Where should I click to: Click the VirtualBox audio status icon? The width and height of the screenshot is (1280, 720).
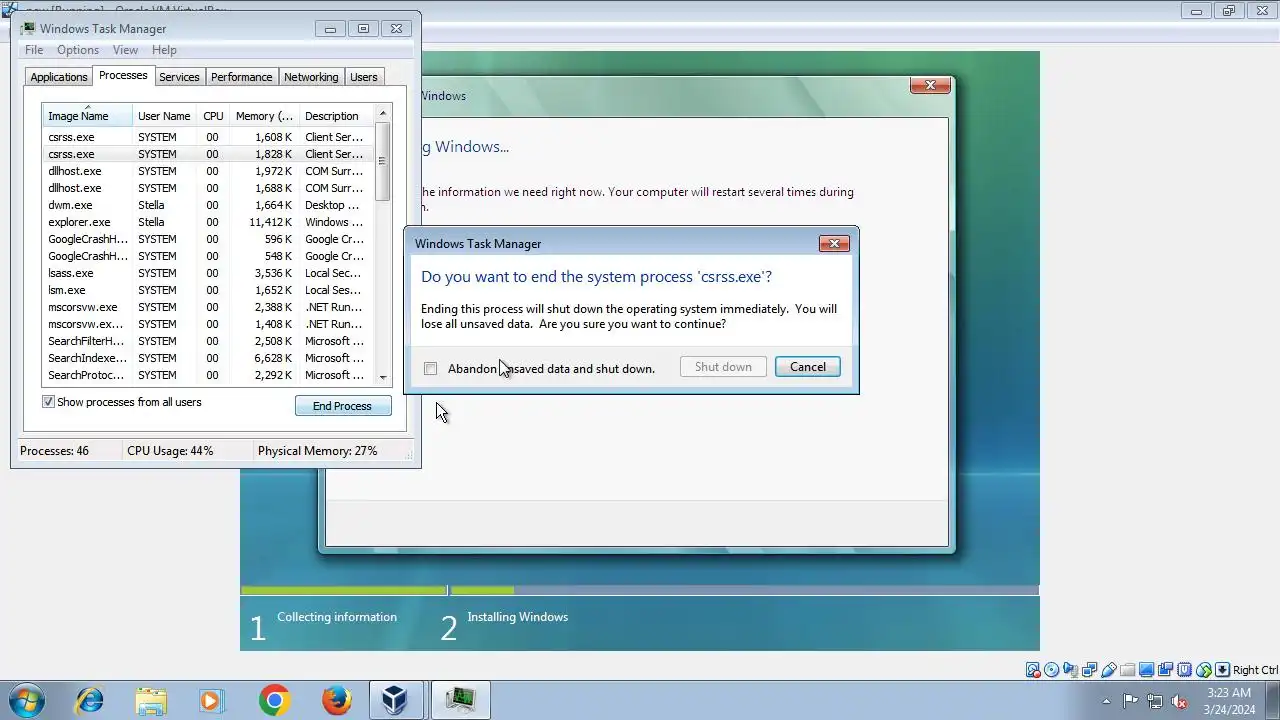[1070, 670]
